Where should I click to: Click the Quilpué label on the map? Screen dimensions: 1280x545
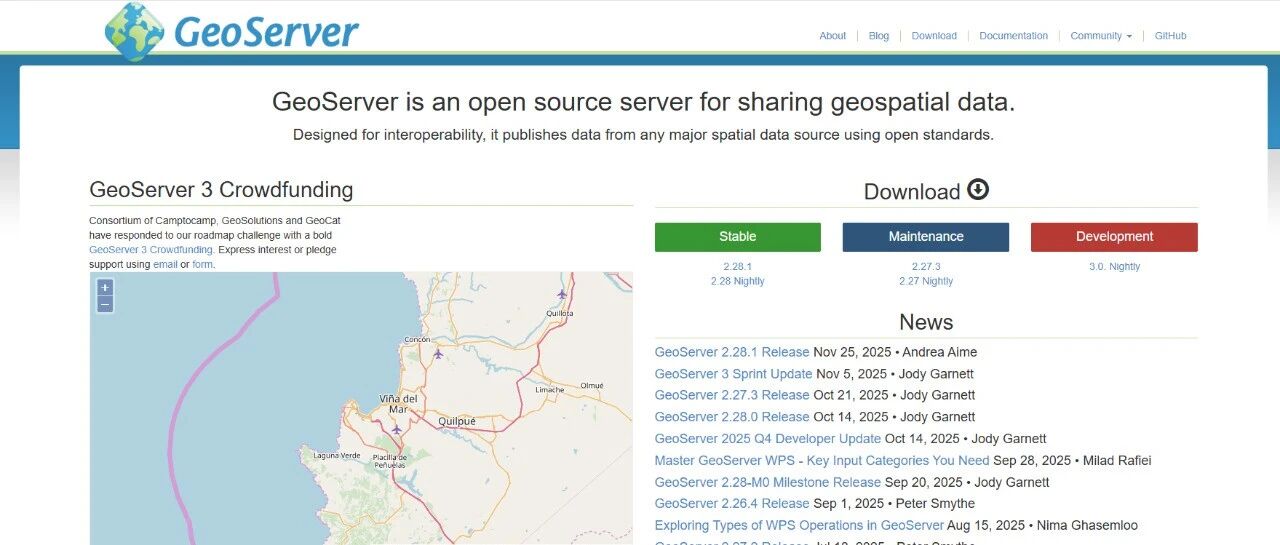[x=457, y=422]
